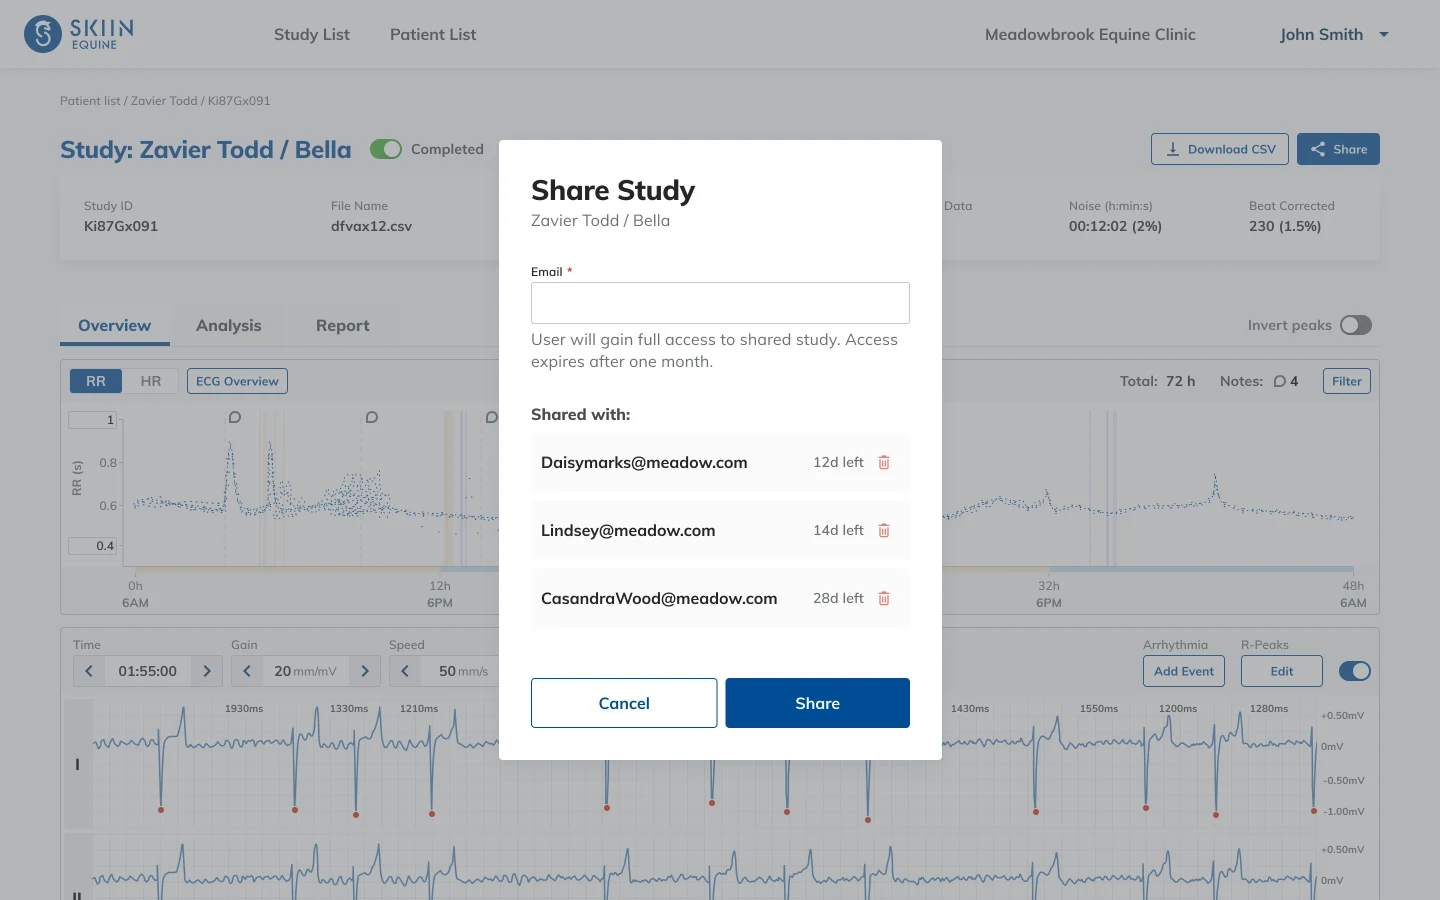The width and height of the screenshot is (1440, 900).
Task: Decrease Gain with left arrow
Action: [247, 671]
